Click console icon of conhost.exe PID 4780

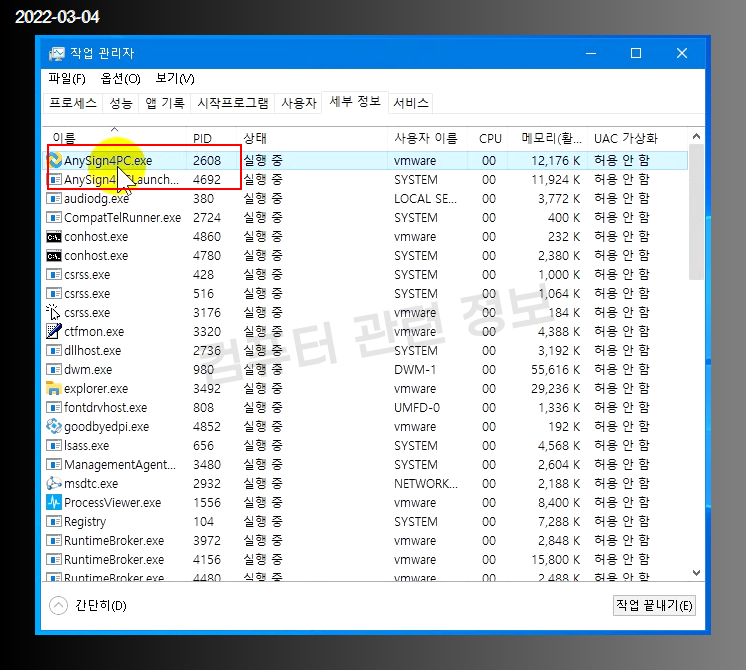click(54, 256)
